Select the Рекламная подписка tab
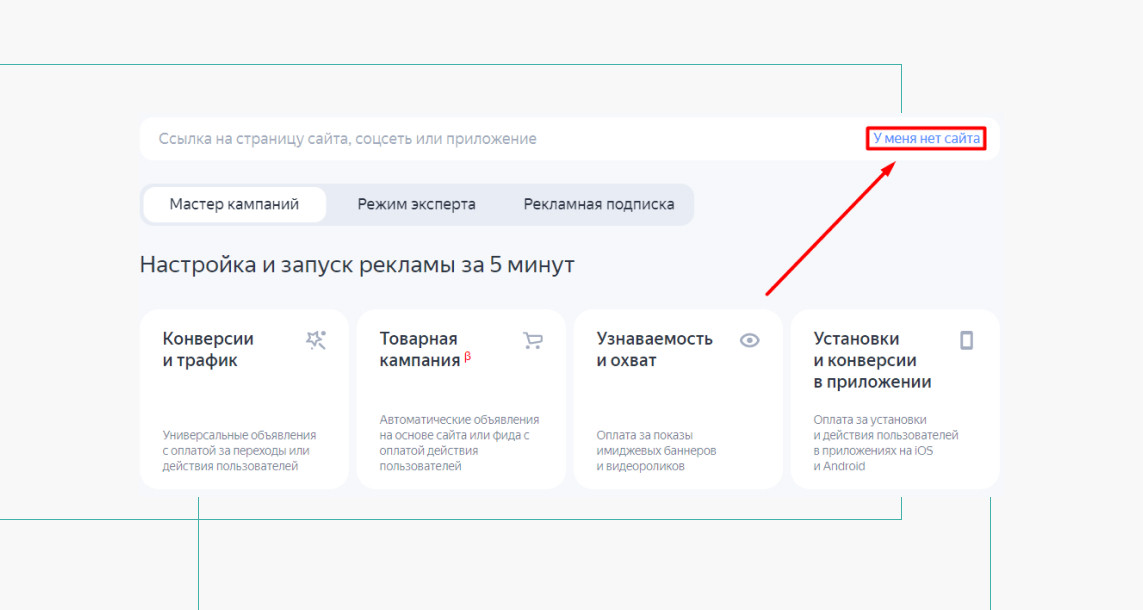Viewport: 1143px width, 610px height. (598, 204)
